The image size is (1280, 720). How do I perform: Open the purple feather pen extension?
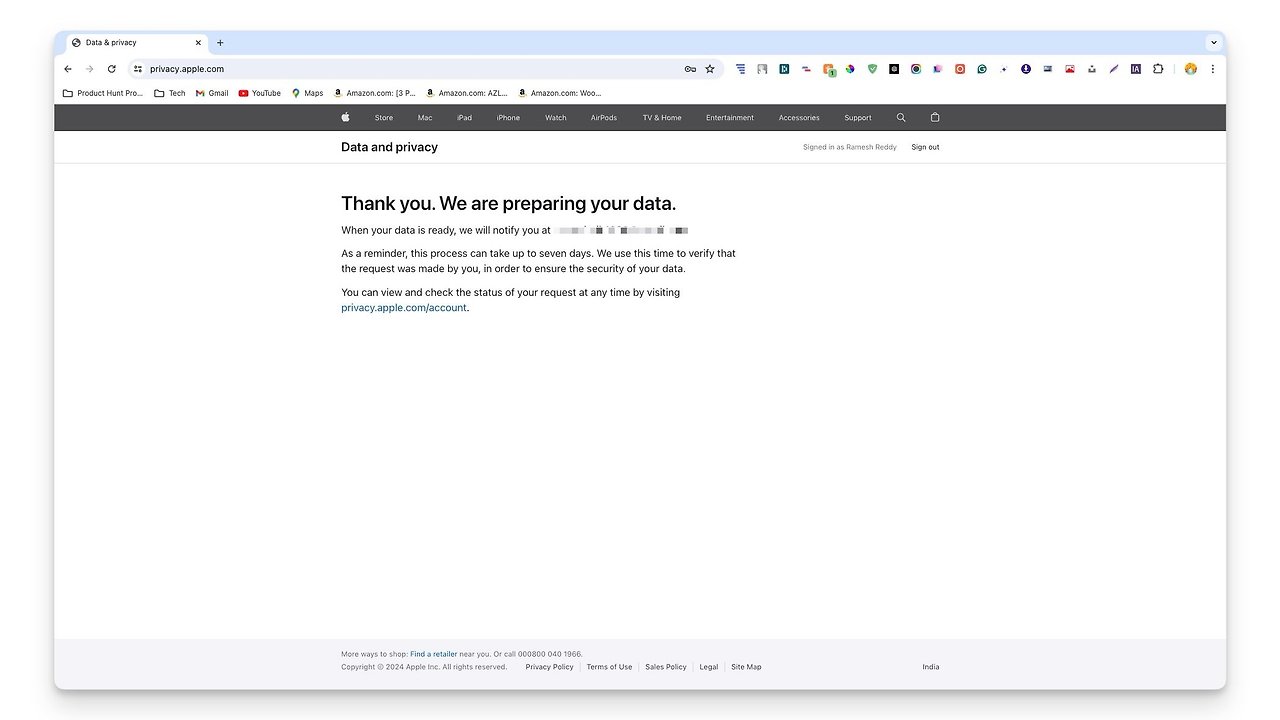[x=1114, y=69]
